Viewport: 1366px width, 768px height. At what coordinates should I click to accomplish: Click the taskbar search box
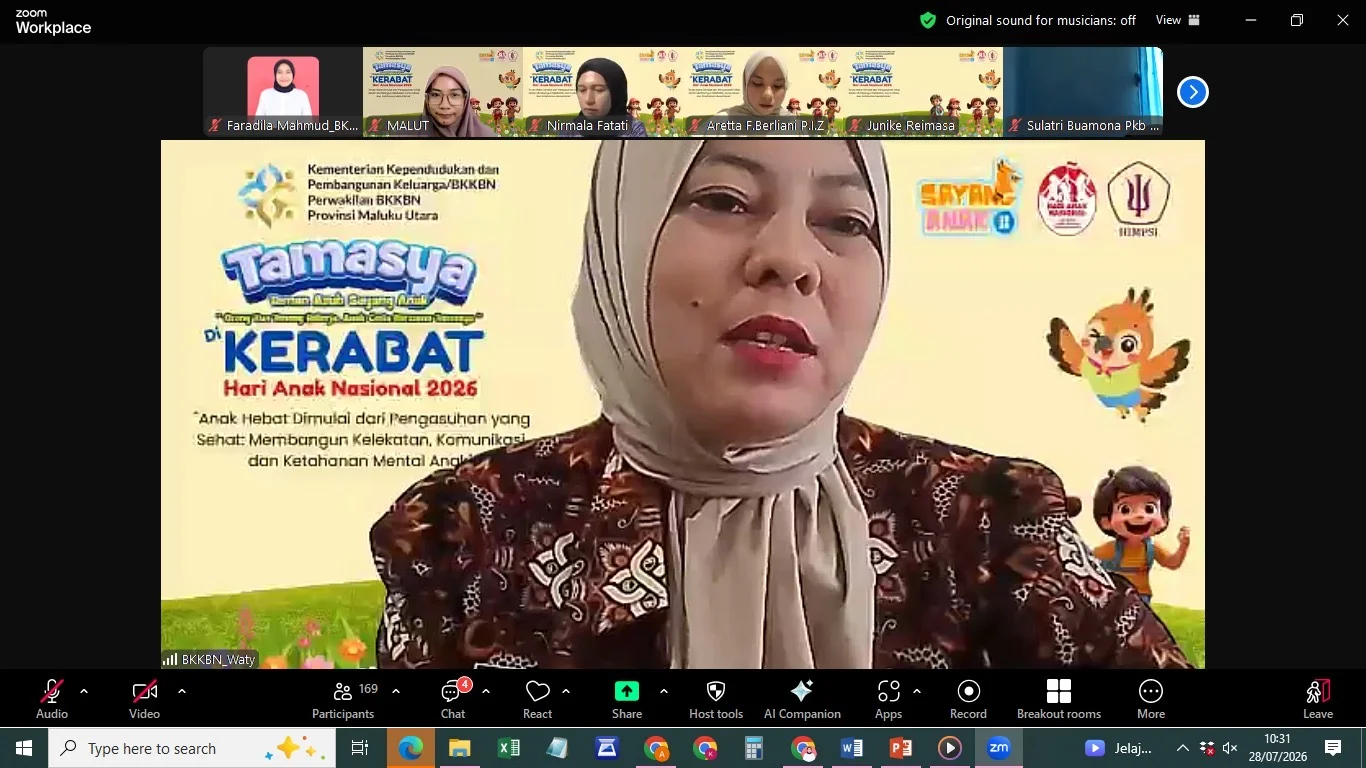pyautogui.click(x=191, y=748)
